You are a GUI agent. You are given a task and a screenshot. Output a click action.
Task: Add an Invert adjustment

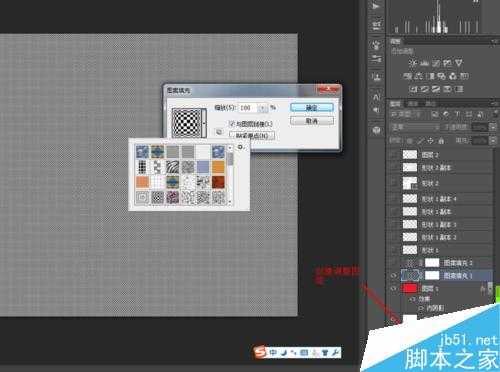tap(413, 89)
